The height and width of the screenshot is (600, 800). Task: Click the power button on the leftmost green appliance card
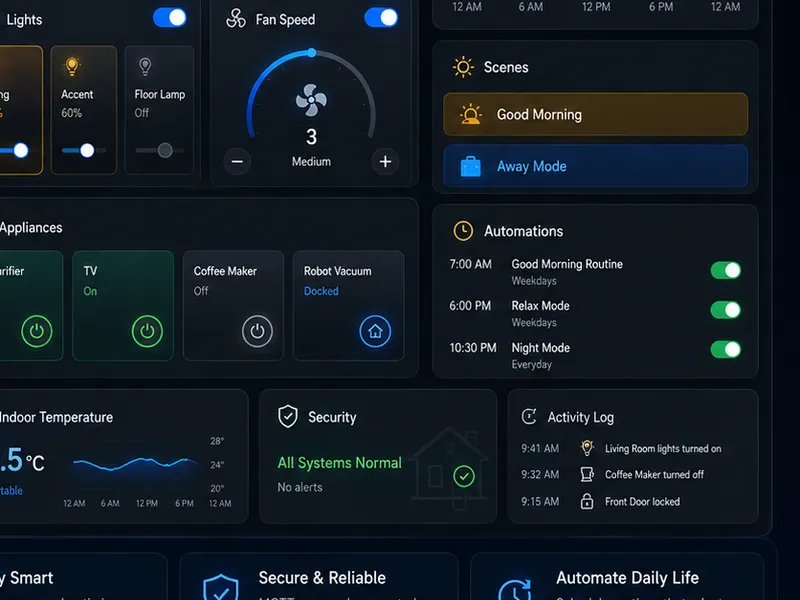(x=37, y=331)
